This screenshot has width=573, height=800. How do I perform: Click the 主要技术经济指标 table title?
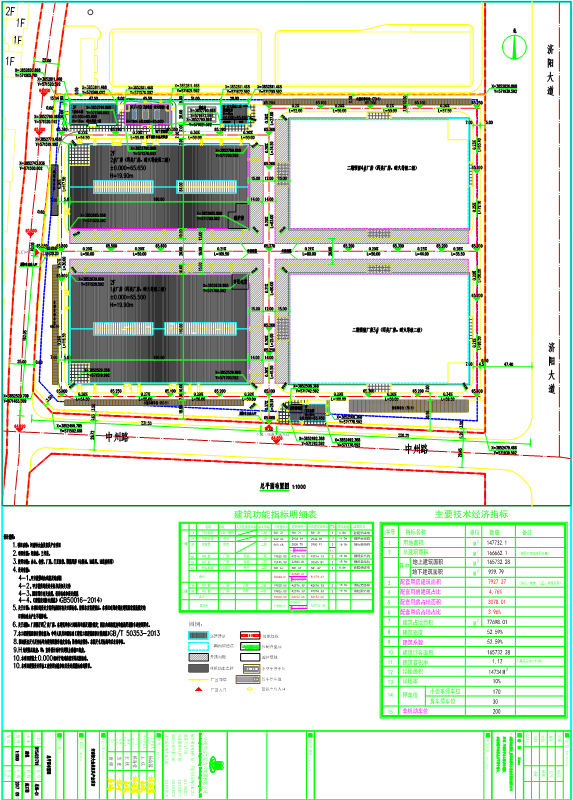471,514
